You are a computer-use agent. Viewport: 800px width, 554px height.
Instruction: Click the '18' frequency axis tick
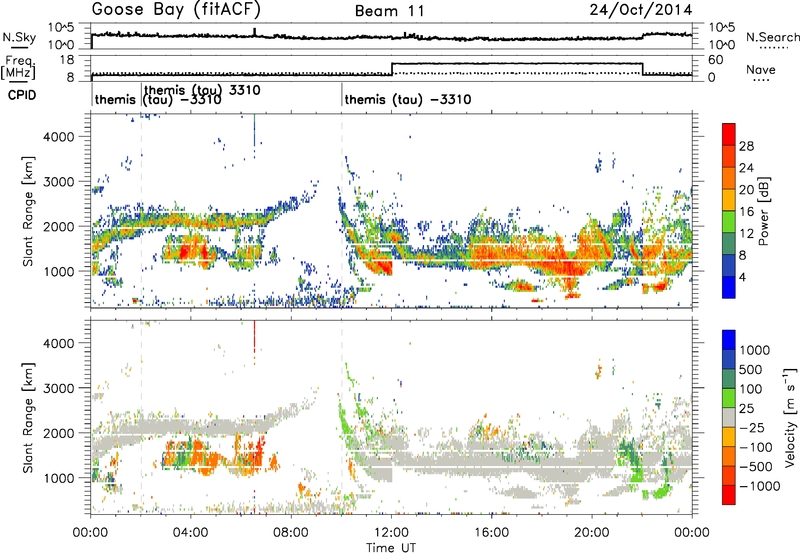[x=67, y=59]
